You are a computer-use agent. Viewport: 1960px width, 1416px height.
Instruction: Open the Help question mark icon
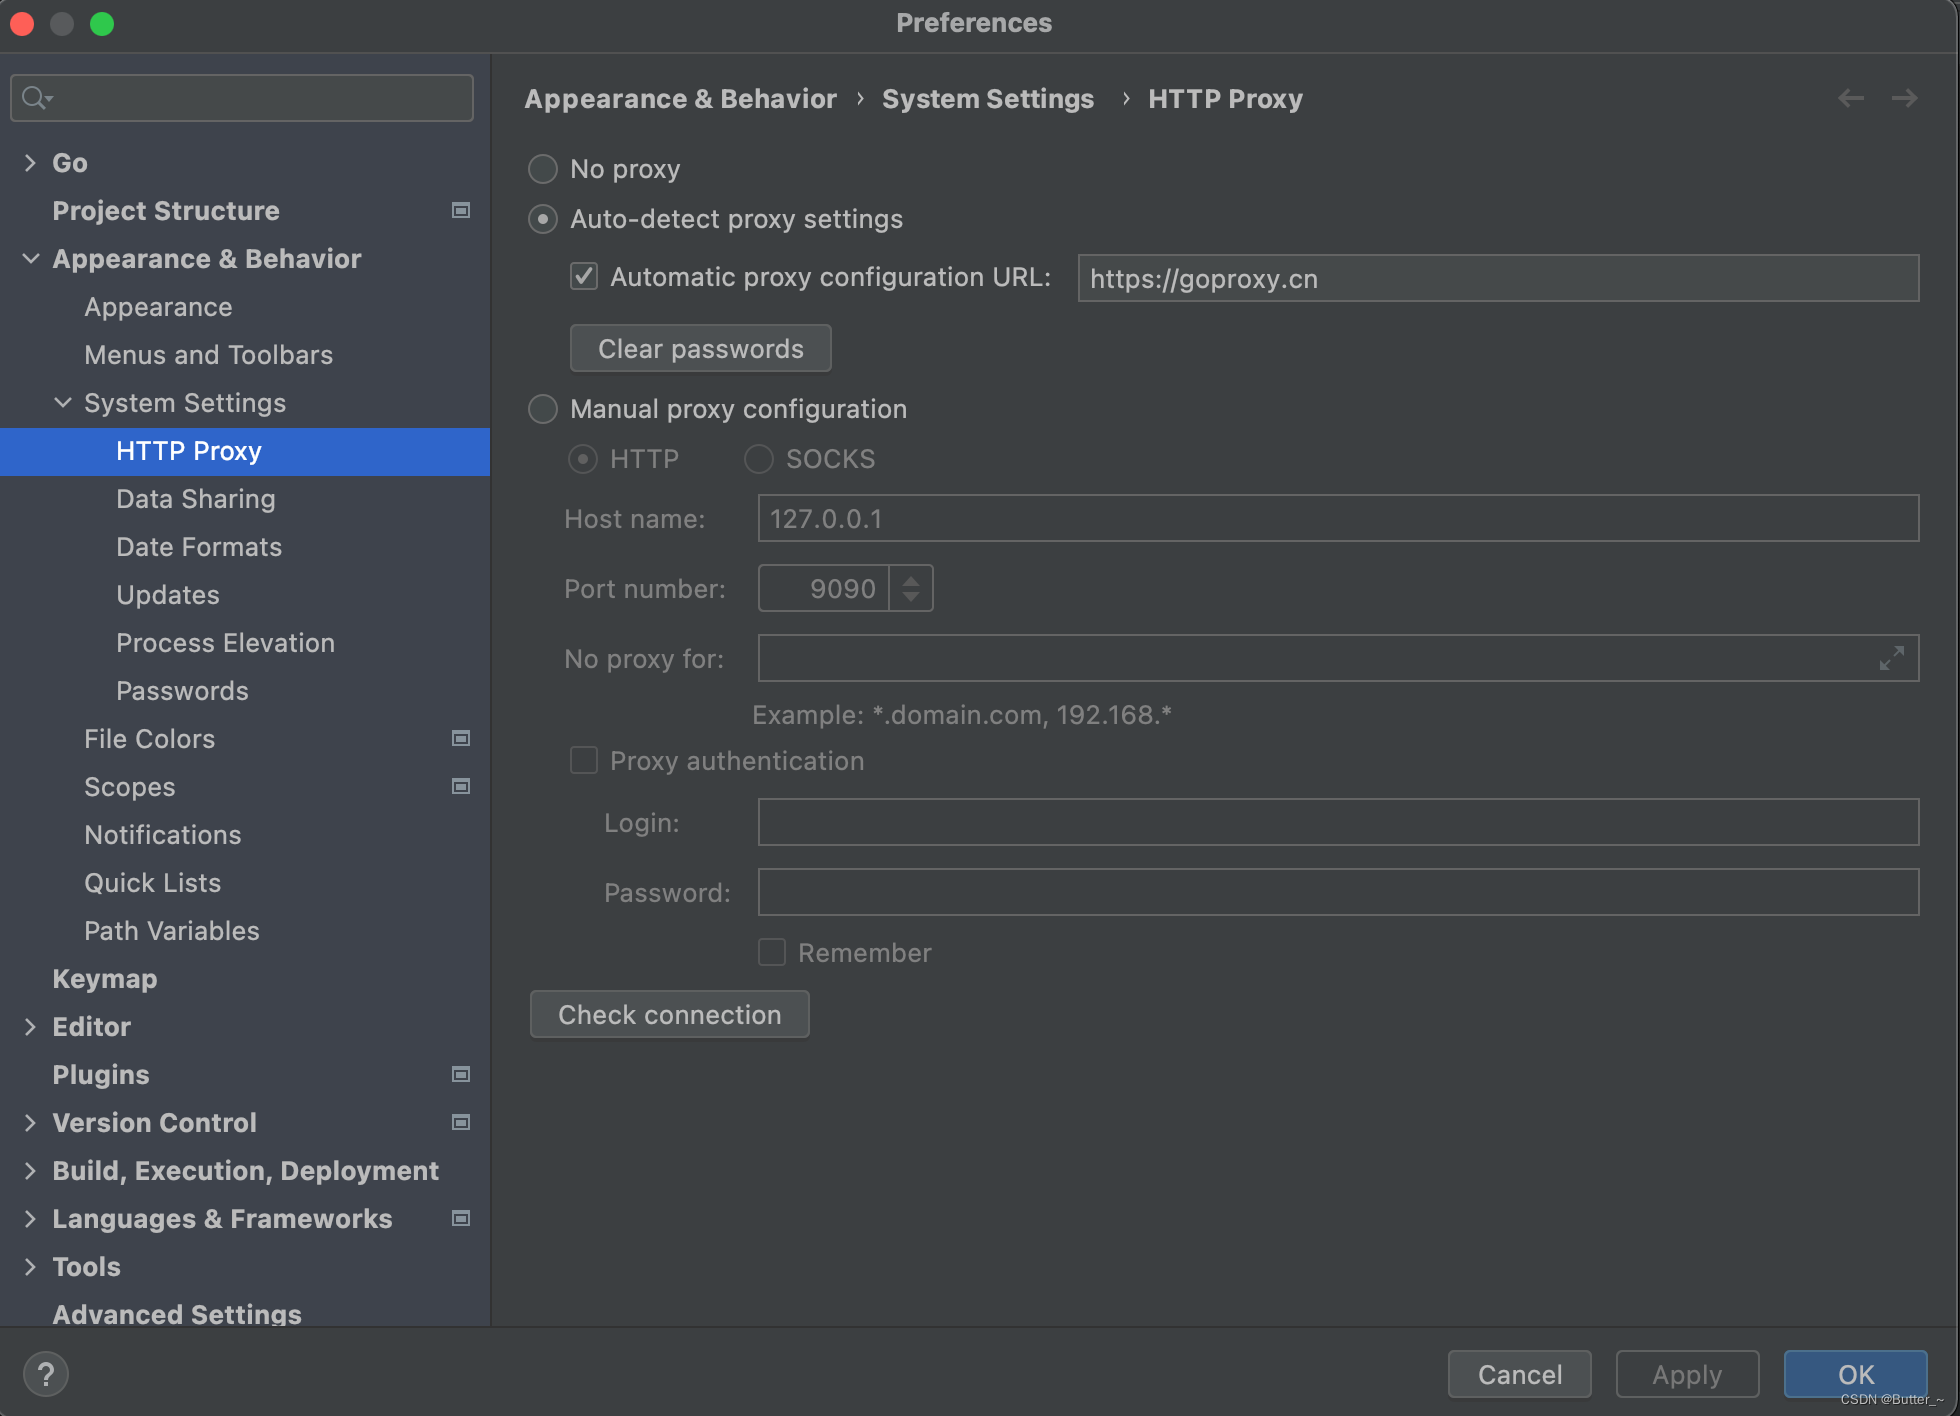45,1373
